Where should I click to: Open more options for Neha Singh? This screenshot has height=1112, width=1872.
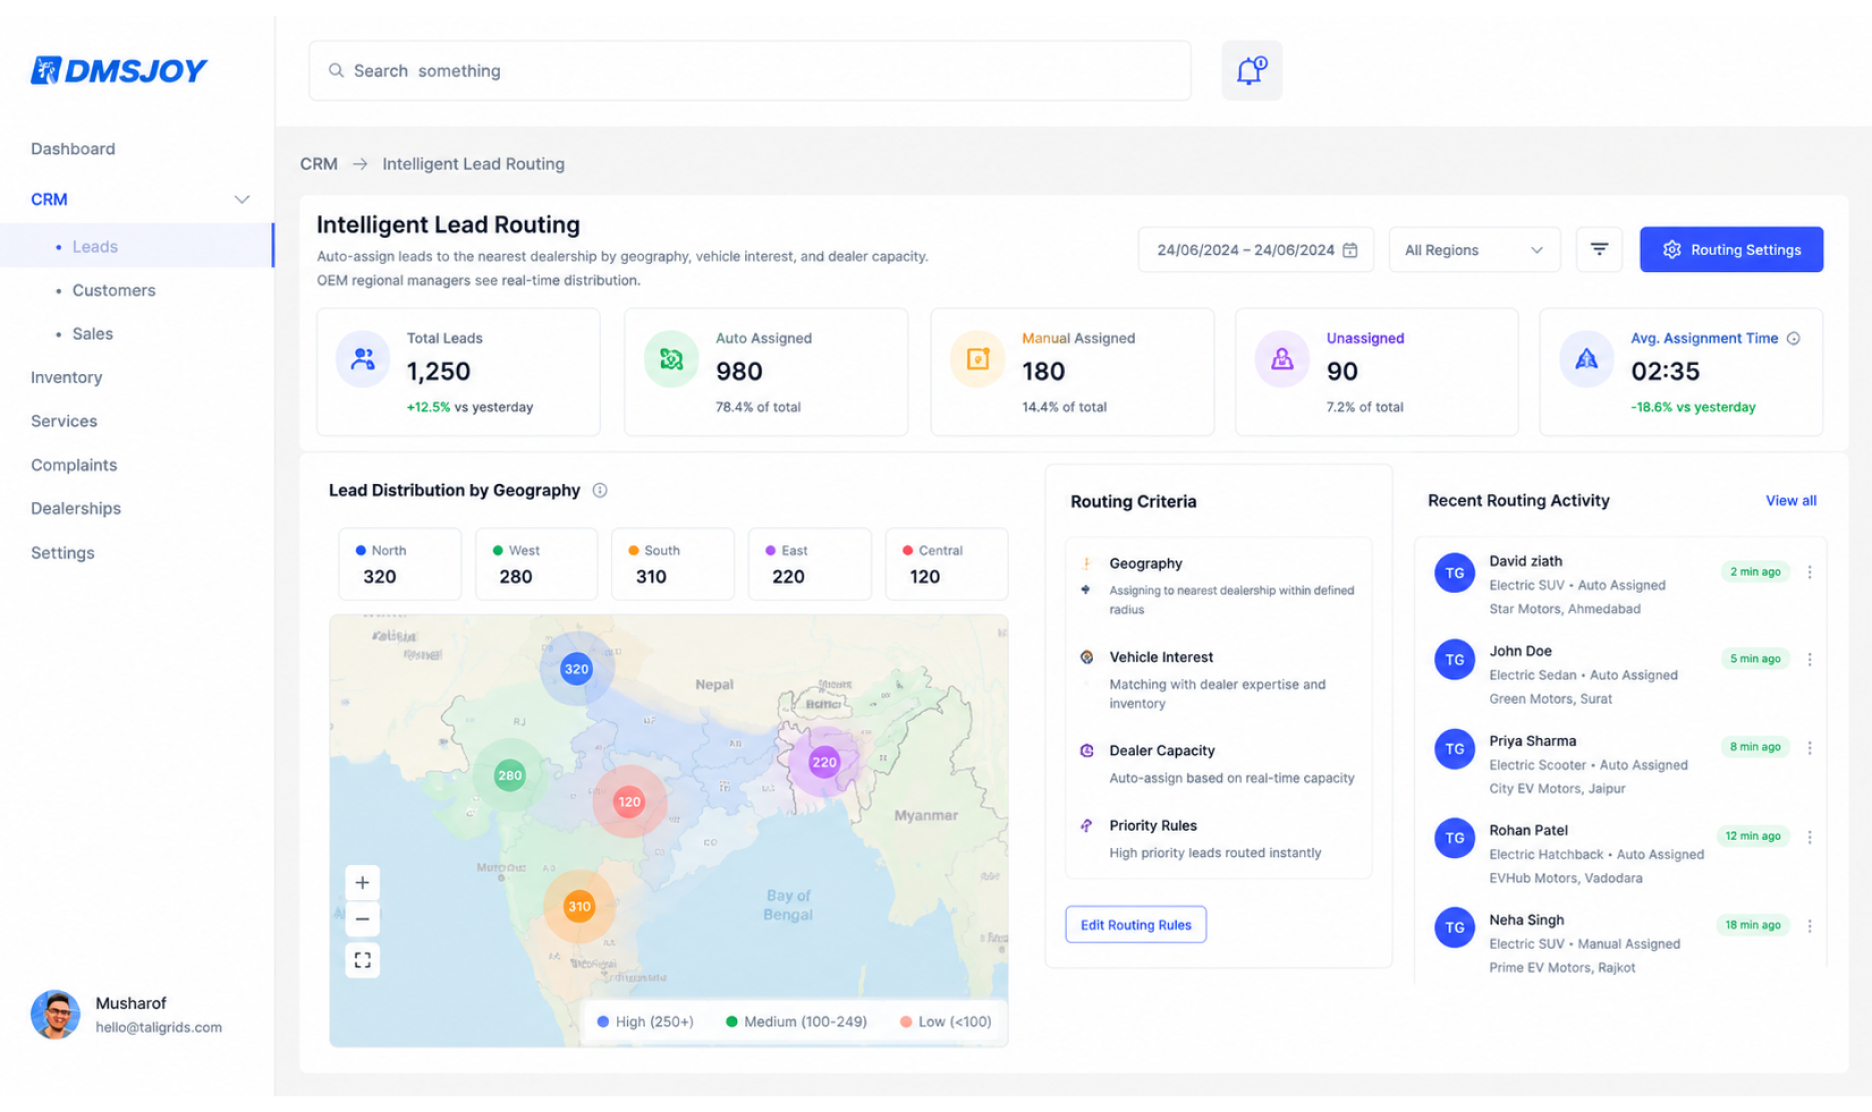click(x=1810, y=926)
